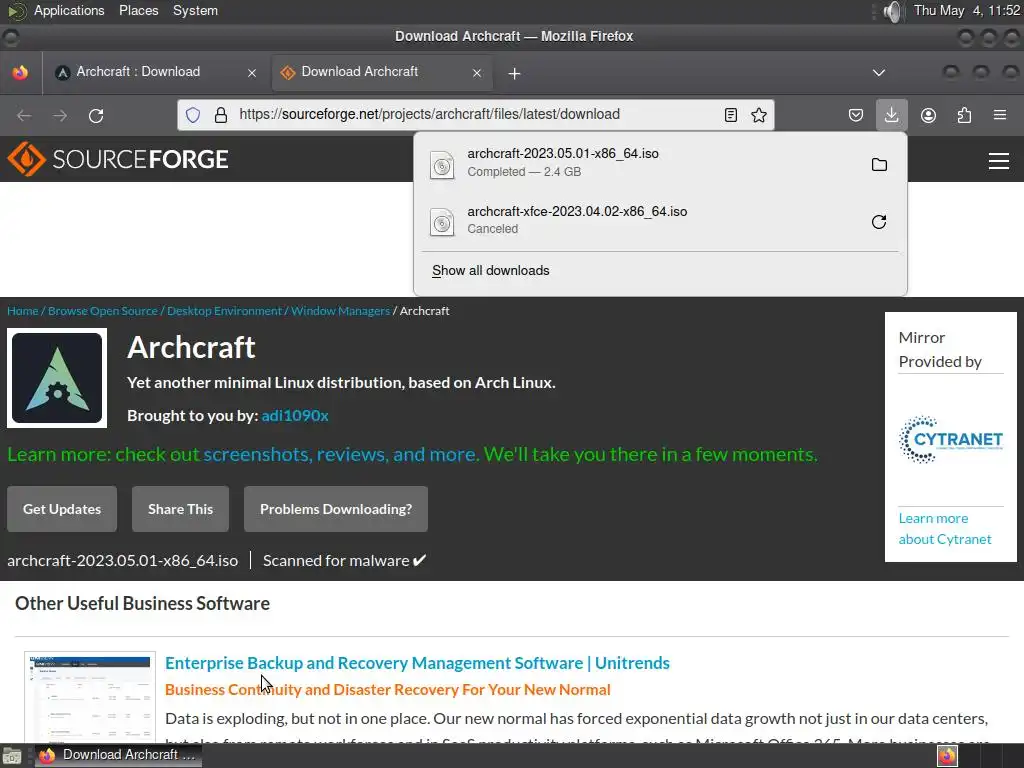Click the Problems Downloading? button
The image size is (1024, 768).
[x=336, y=509]
